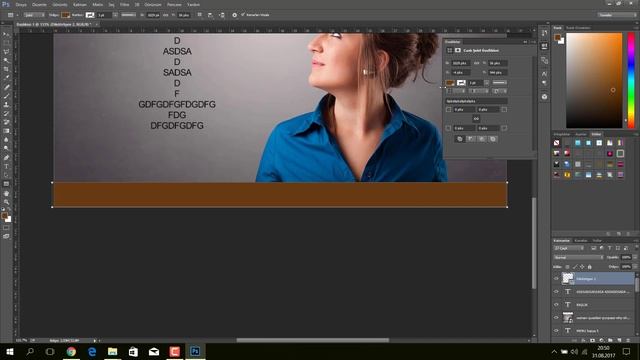Select the Pen tool
Viewport: 640px width, 360px height.
[6, 158]
